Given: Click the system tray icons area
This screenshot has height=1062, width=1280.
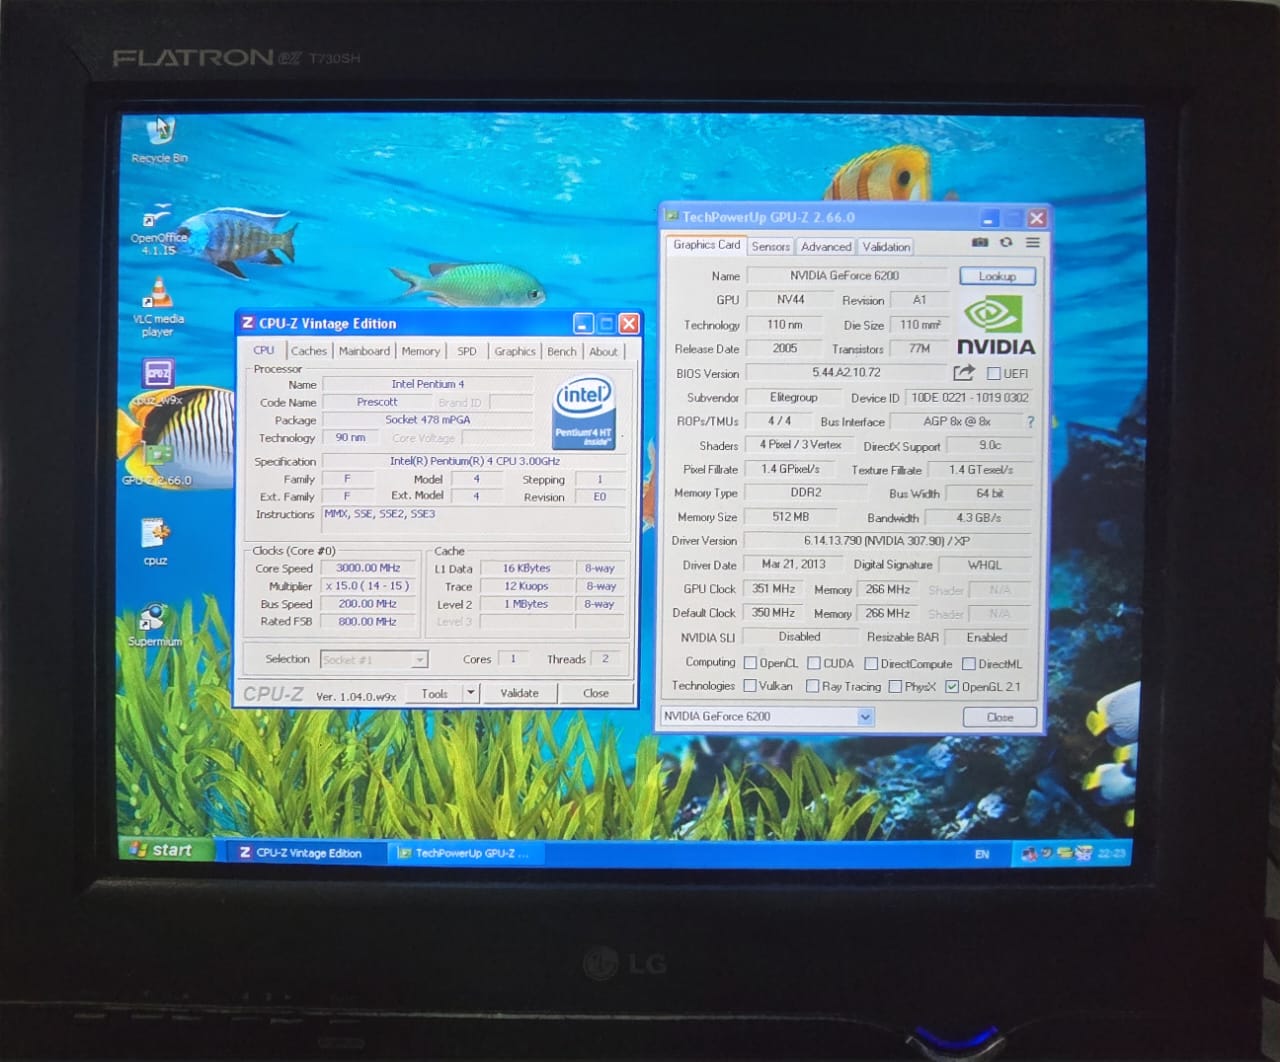Looking at the screenshot, I should tap(1056, 853).
